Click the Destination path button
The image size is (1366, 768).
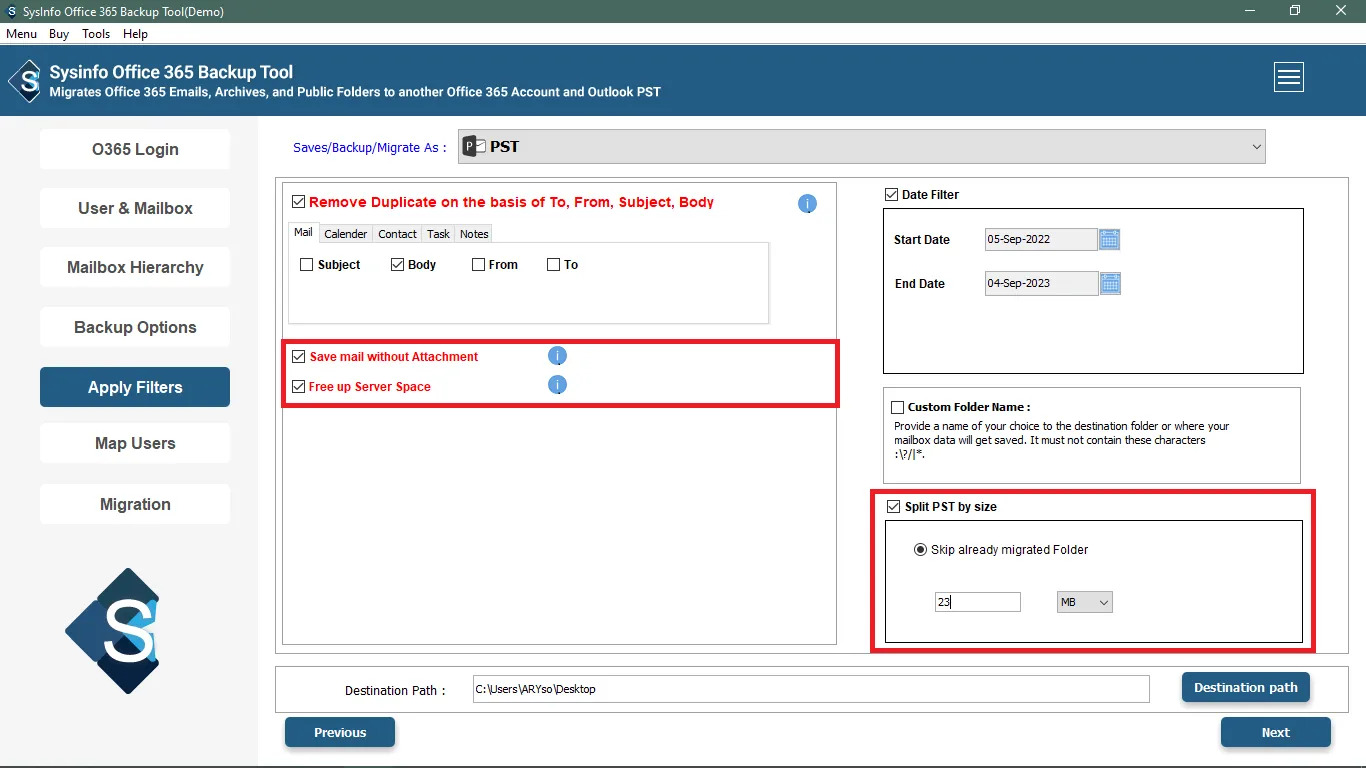(1246, 687)
